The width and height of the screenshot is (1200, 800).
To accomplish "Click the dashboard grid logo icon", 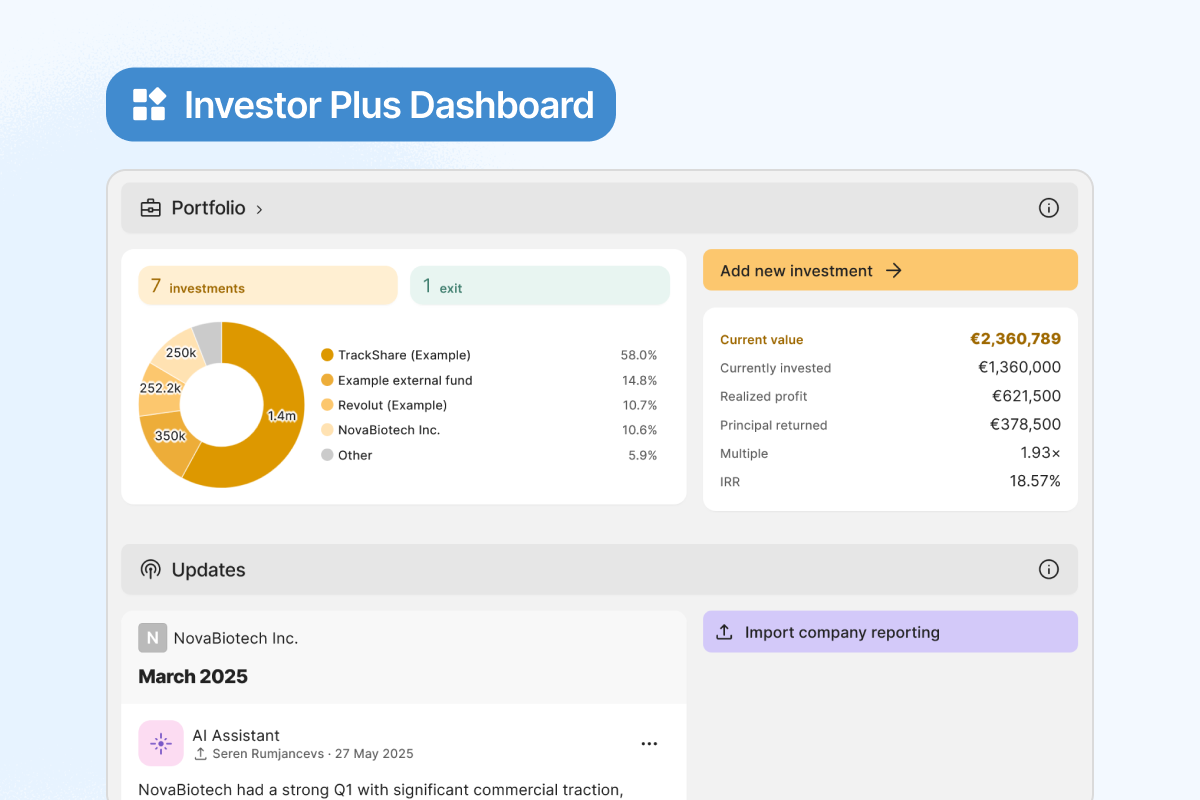I will [x=149, y=104].
